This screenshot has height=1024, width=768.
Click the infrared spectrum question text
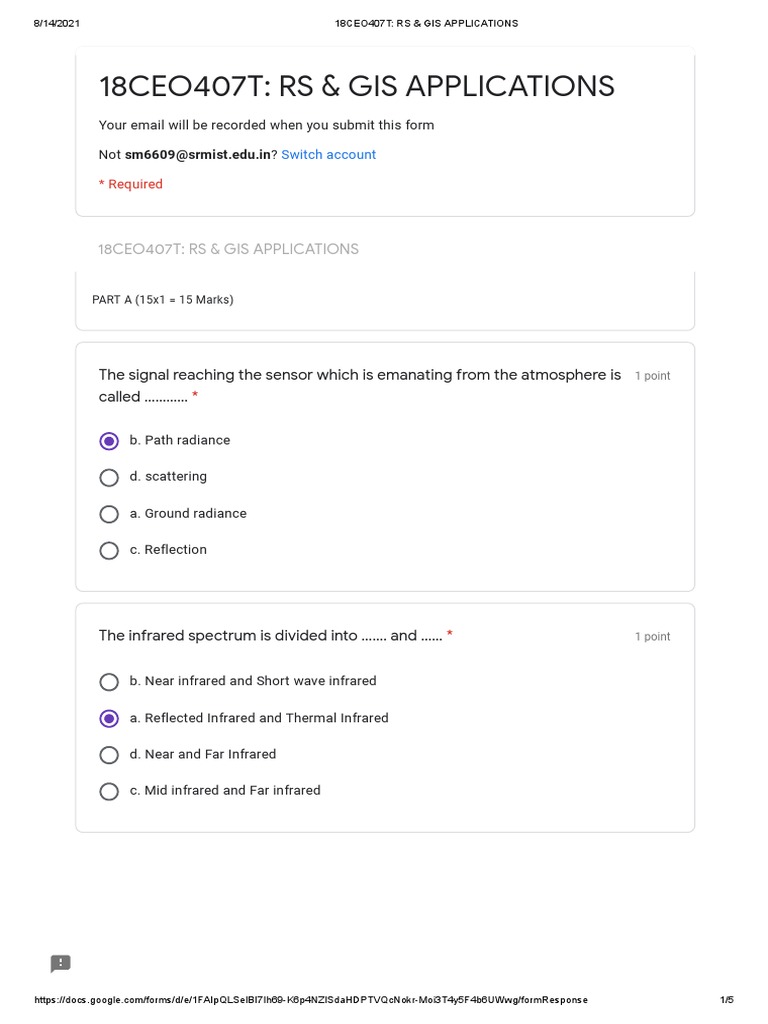tap(270, 636)
